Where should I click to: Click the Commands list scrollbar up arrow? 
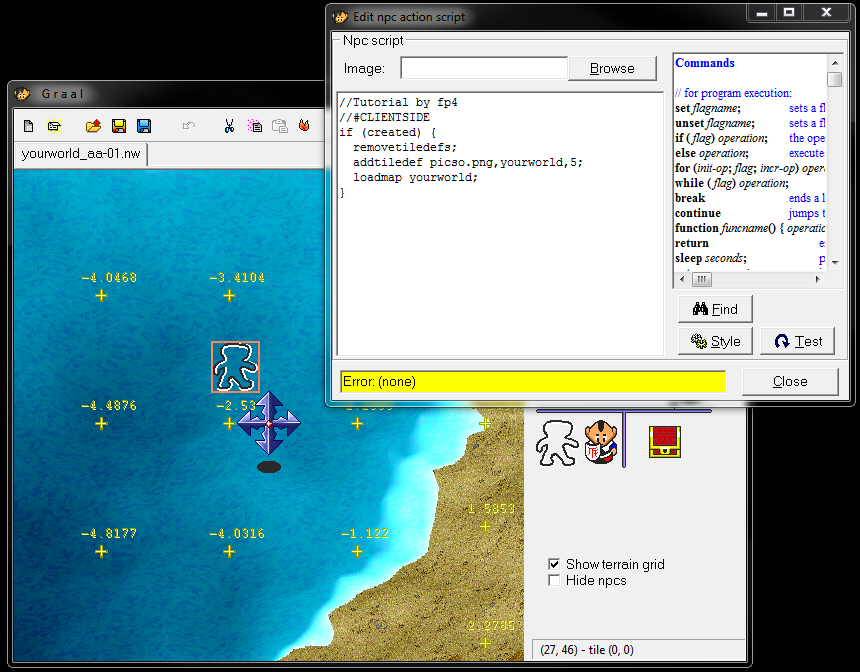834,63
